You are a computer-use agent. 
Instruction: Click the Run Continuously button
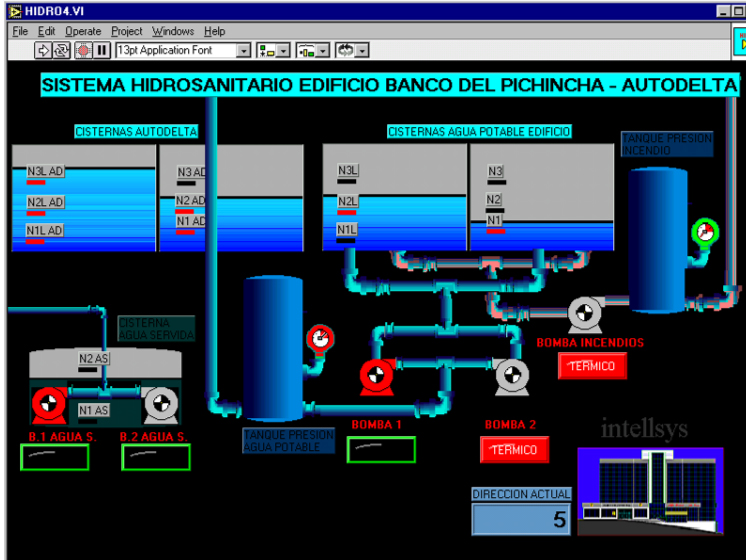61,50
